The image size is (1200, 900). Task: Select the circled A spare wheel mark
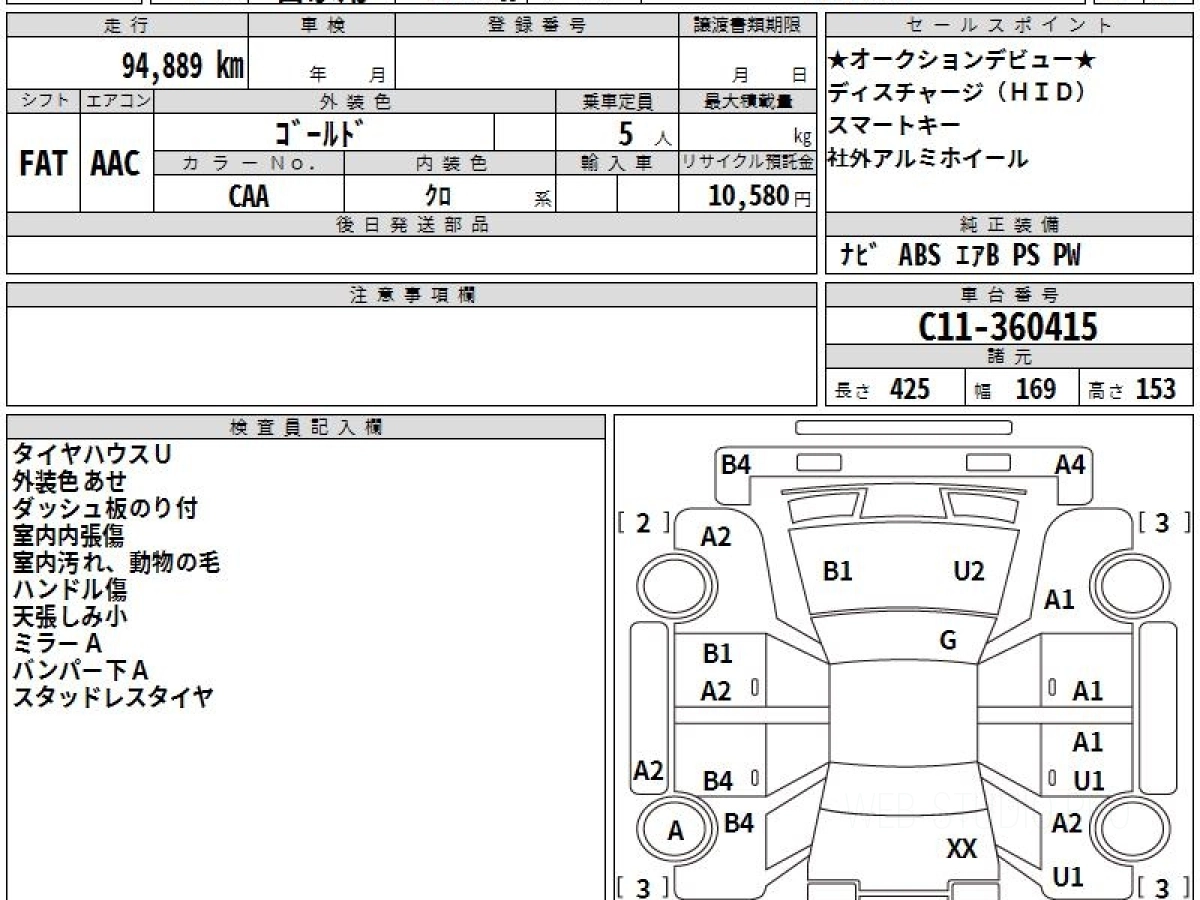point(676,831)
